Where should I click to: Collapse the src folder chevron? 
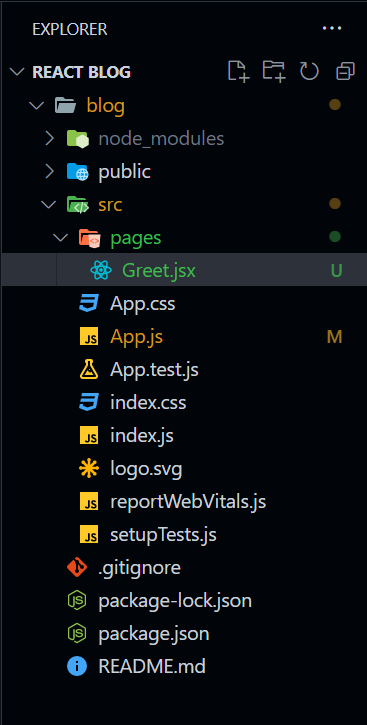click(x=48, y=204)
